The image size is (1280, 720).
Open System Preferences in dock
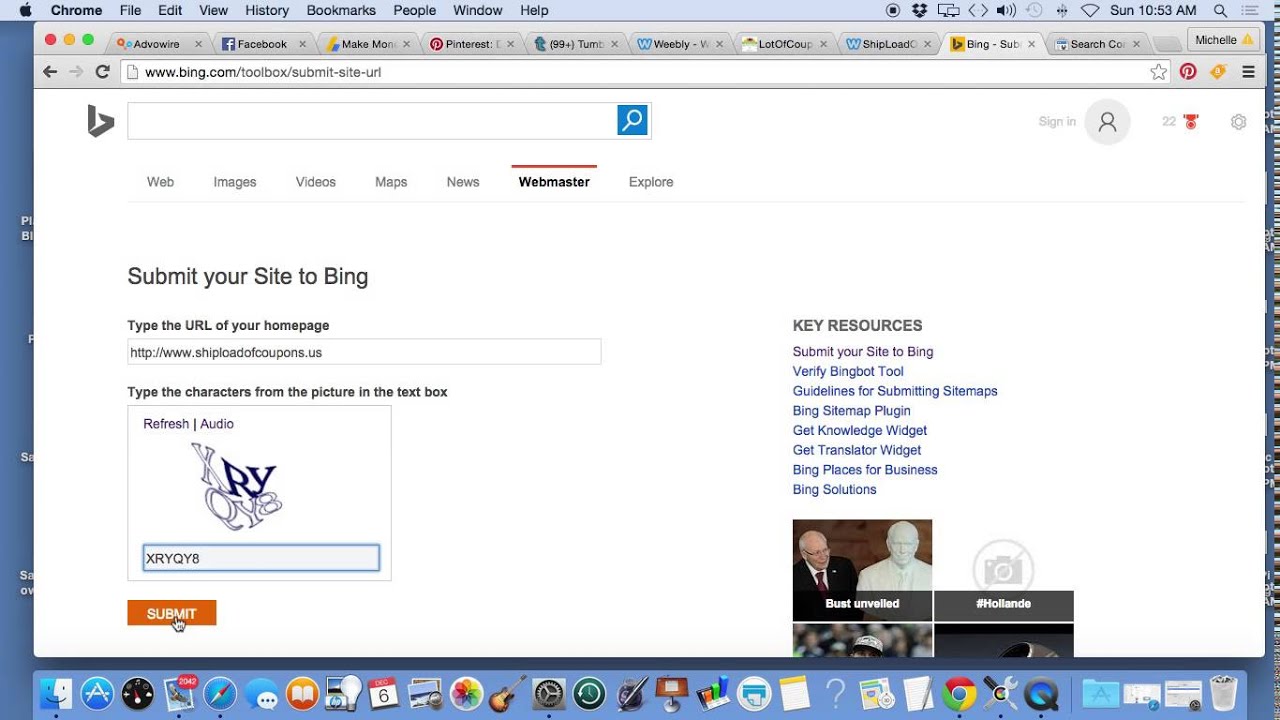548,693
